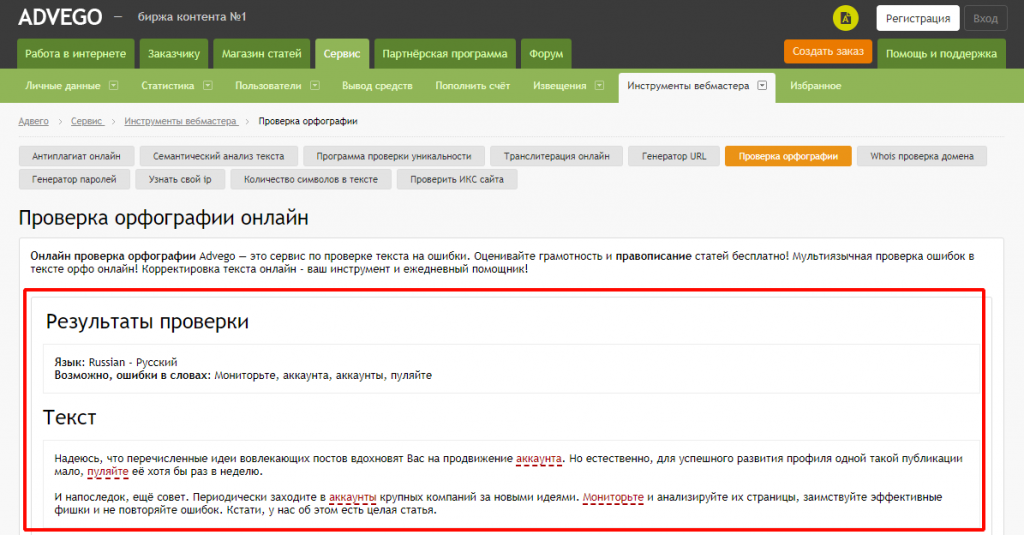Image resolution: width=1024 pixels, height=535 pixels.
Task: Open Помощь и поддержка
Action: click(941, 53)
